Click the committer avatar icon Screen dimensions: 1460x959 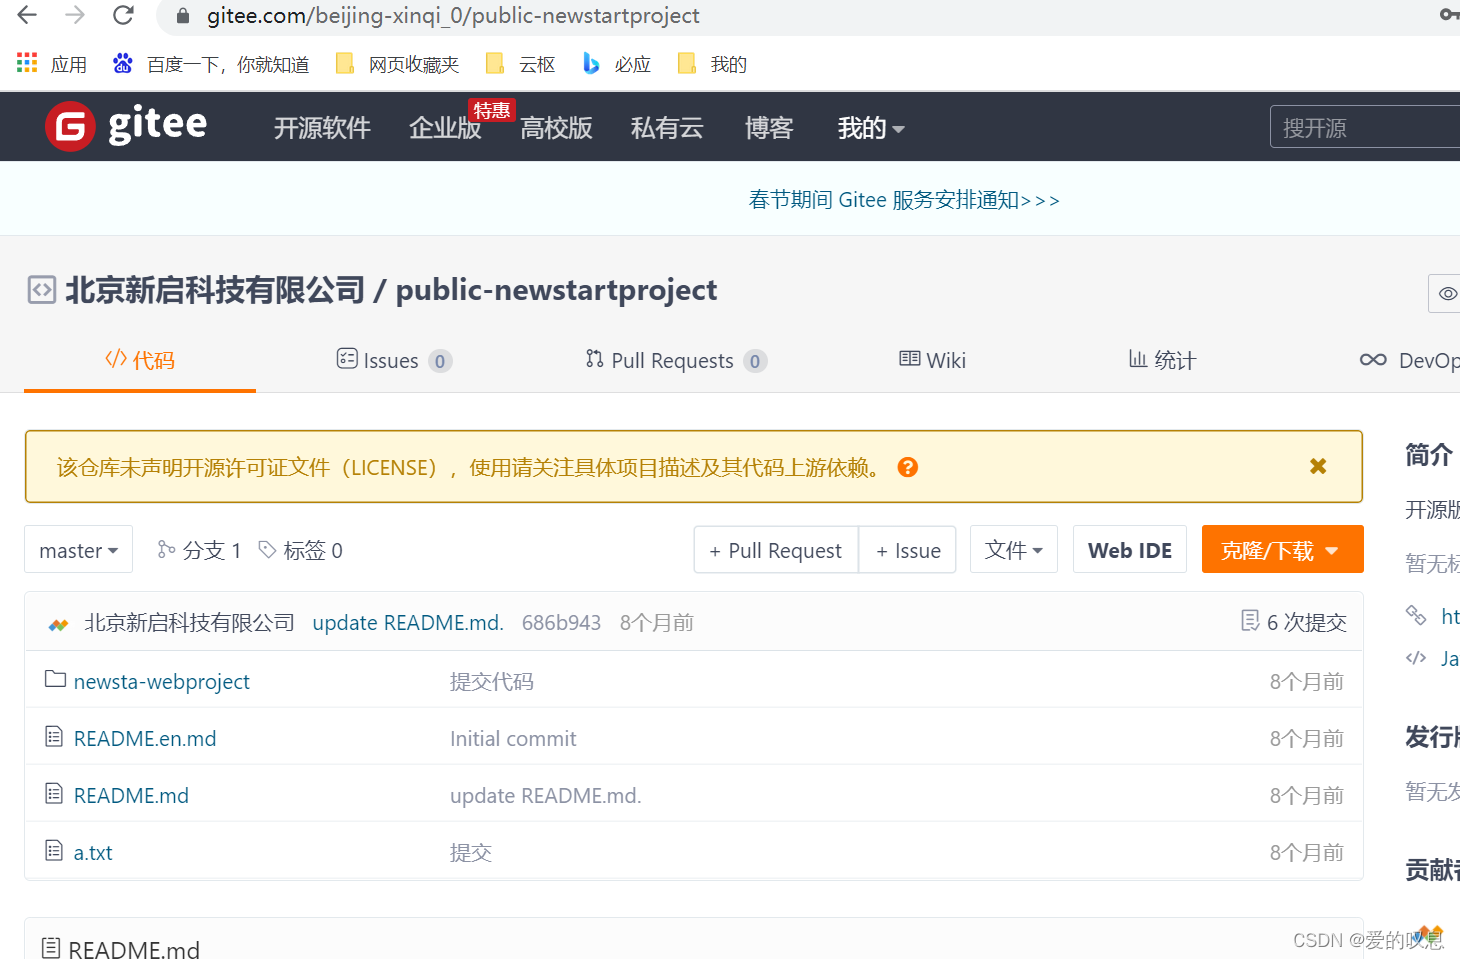59,623
